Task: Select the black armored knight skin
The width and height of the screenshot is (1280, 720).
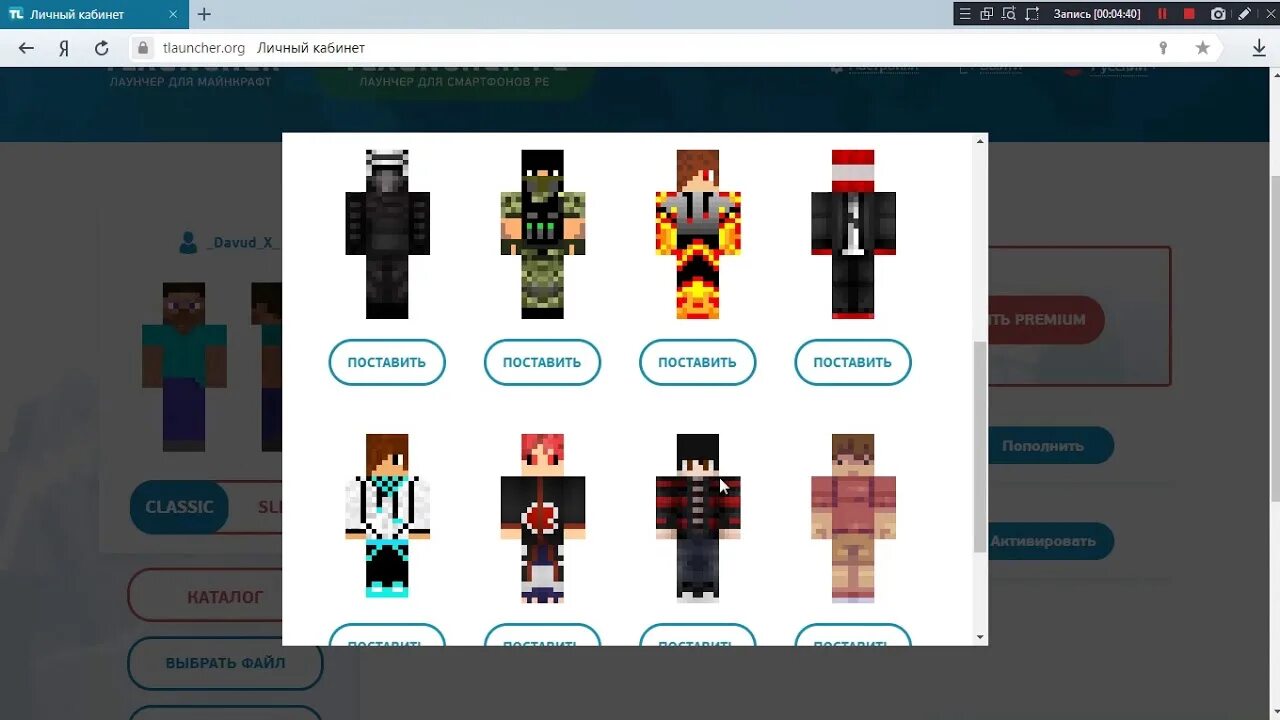Action: coord(387,234)
